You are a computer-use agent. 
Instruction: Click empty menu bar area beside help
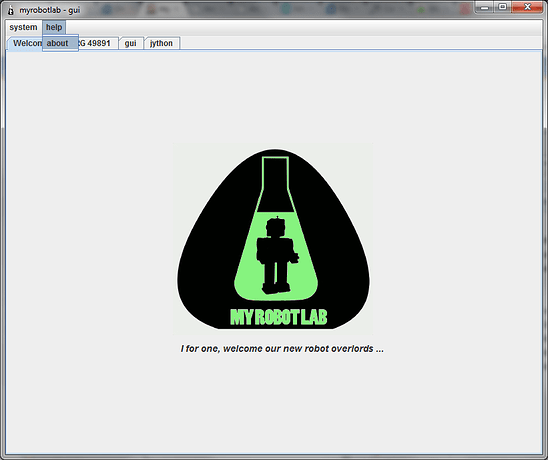point(301,27)
